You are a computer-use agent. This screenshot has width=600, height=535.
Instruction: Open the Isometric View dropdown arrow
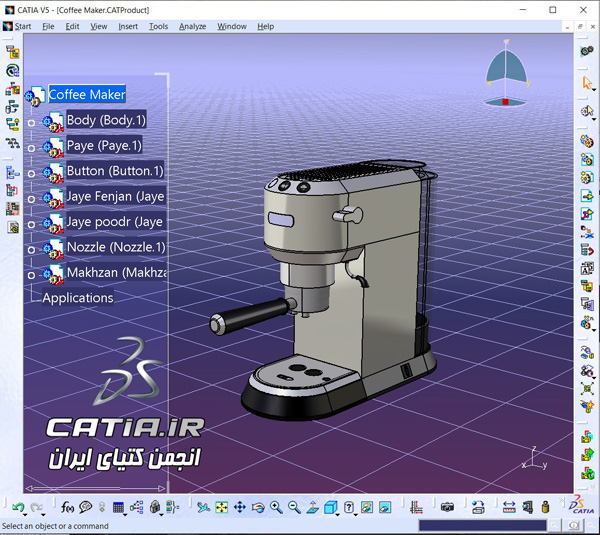338,515
